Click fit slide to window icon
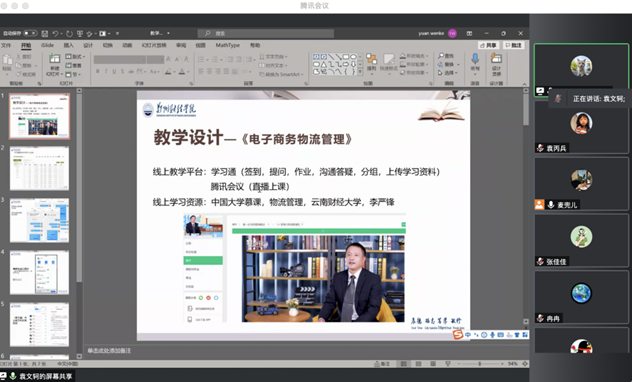Viewport: 632px width, 382px height. (x=525, y=364)
